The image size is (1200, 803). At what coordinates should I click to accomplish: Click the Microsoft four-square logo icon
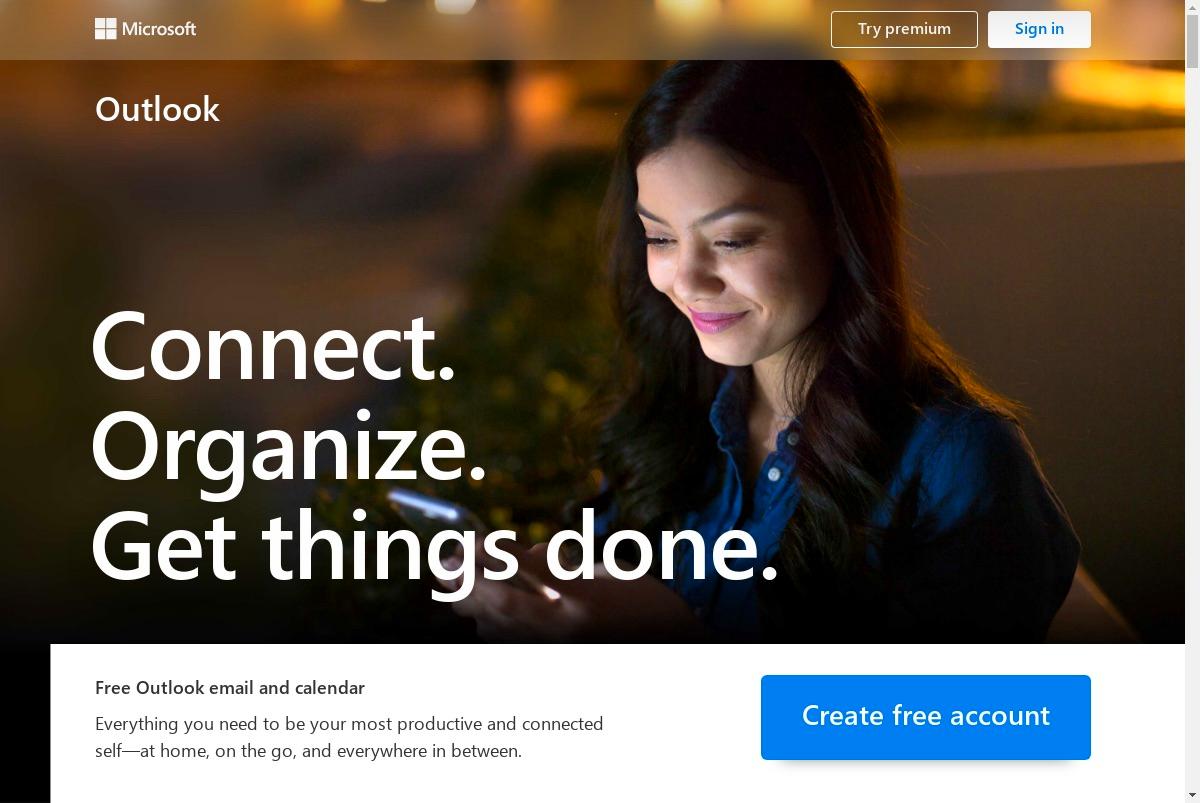(106, 29)
